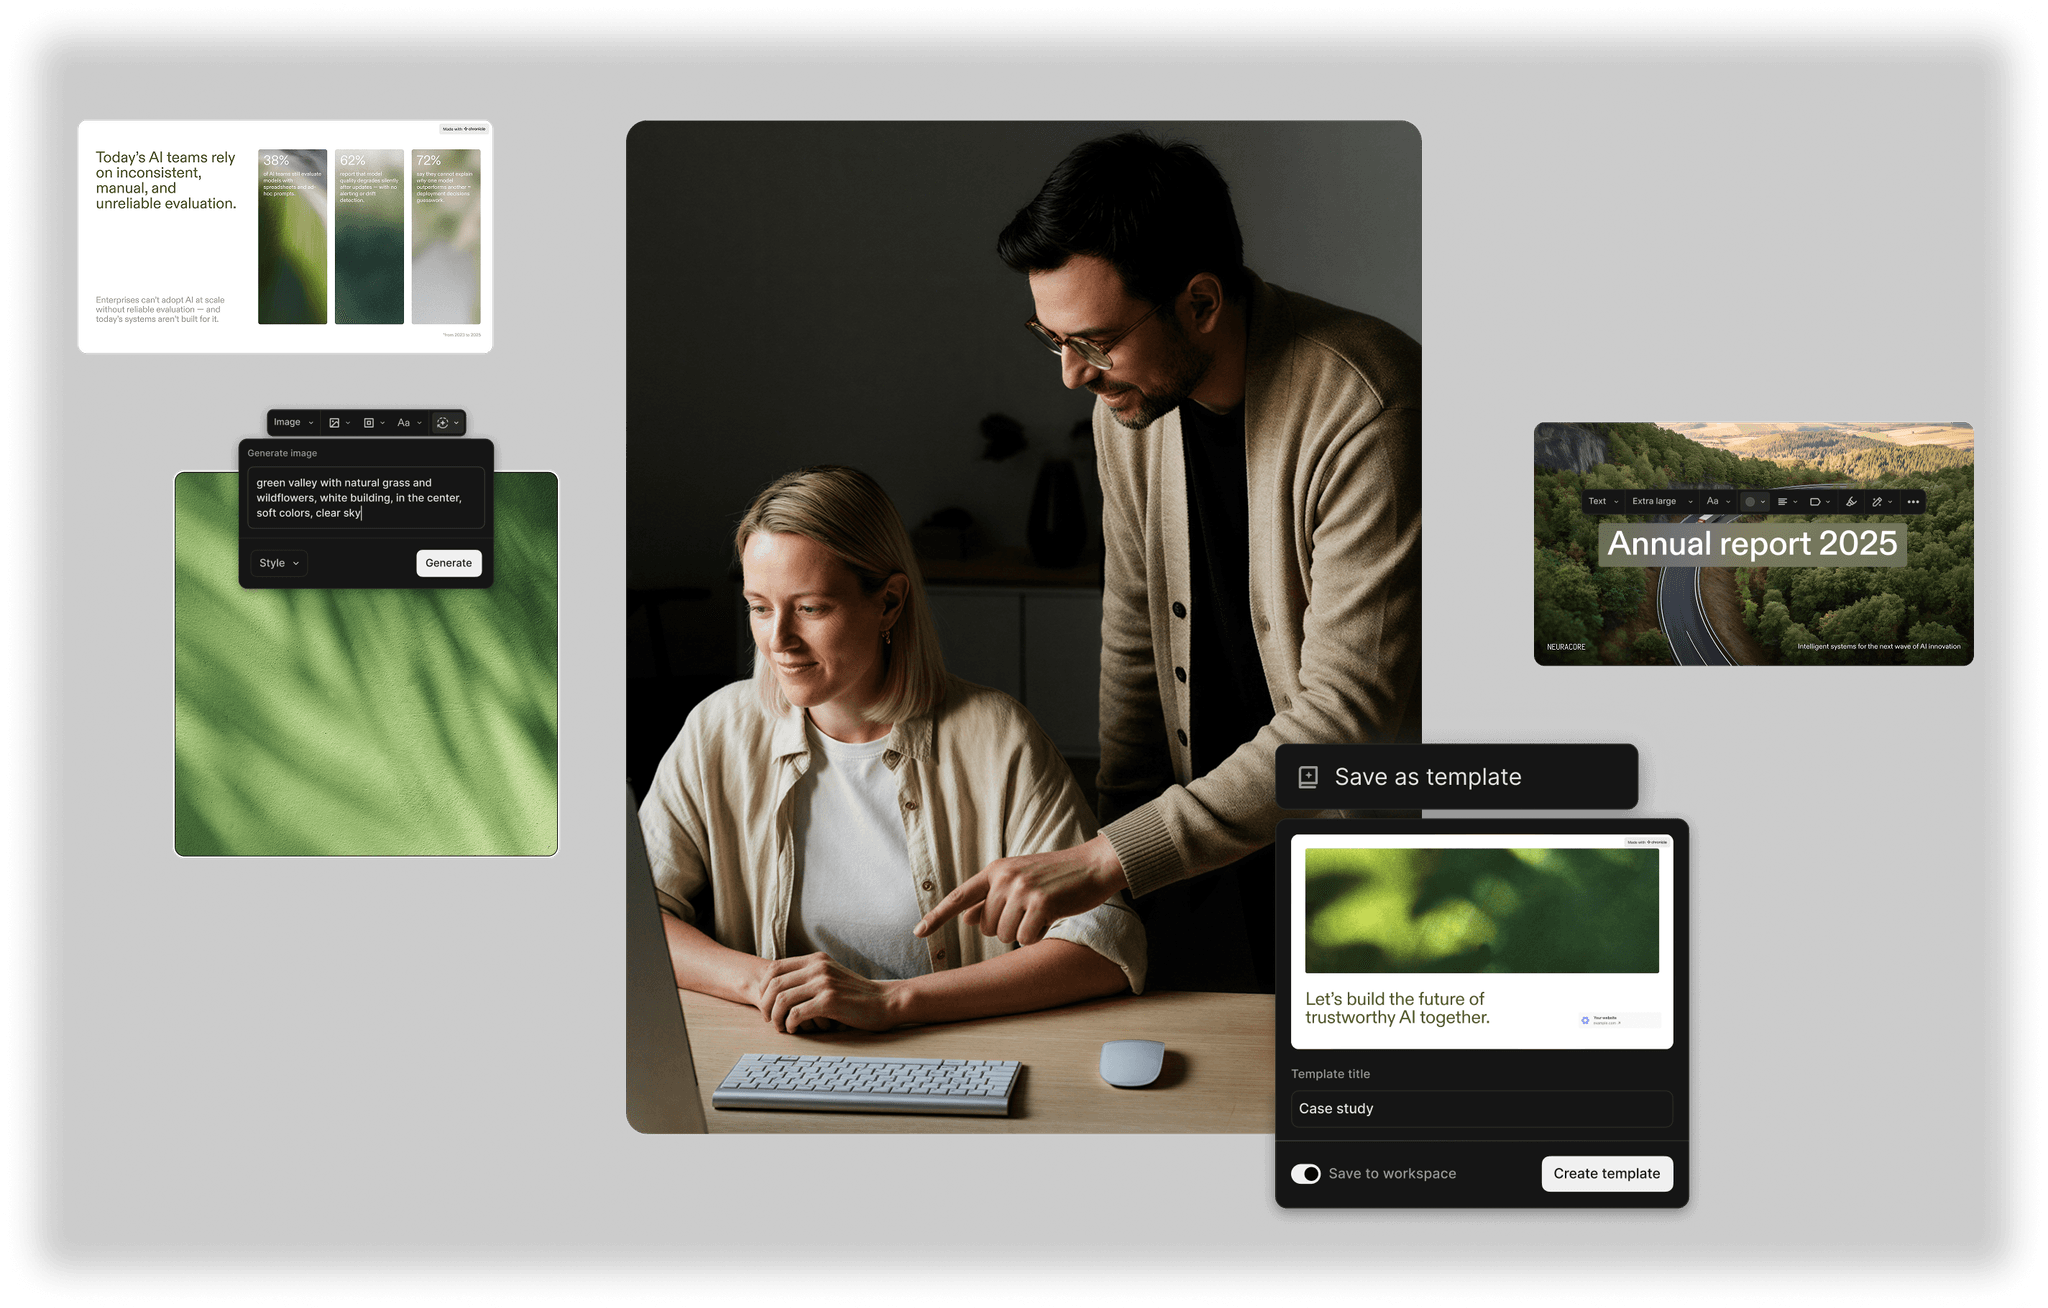Click the image frame/fit icon
Screen dimensions: 2048x1308
click(x=369, y=423)
